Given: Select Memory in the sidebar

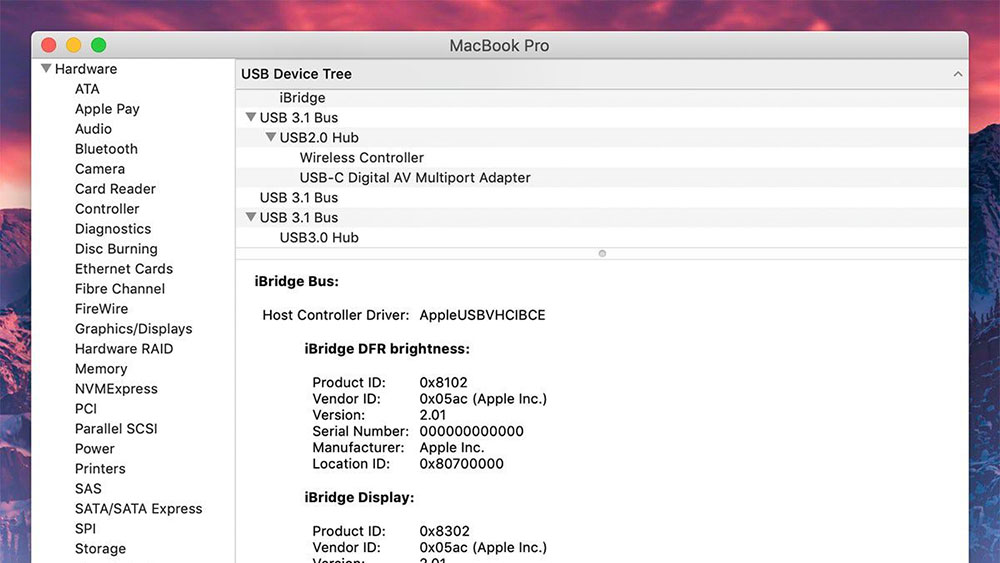Looking at the screenshot, I should (x=101, y=369).
